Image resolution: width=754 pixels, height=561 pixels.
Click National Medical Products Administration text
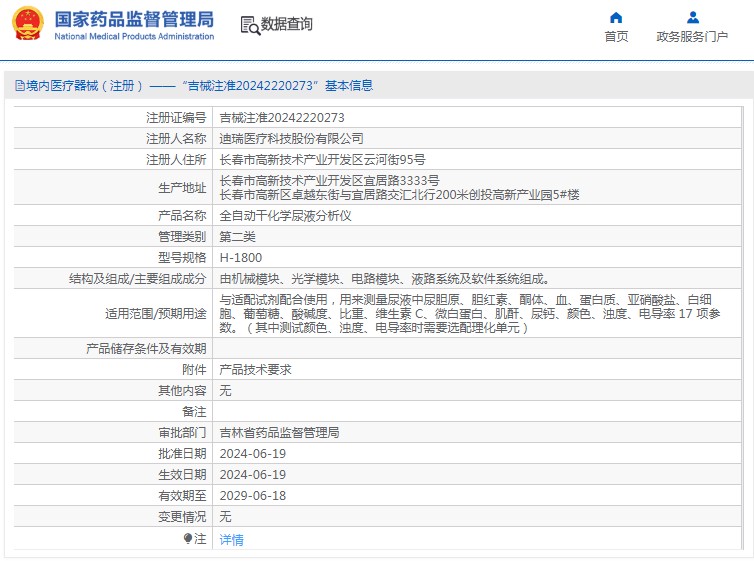(134, 37)
